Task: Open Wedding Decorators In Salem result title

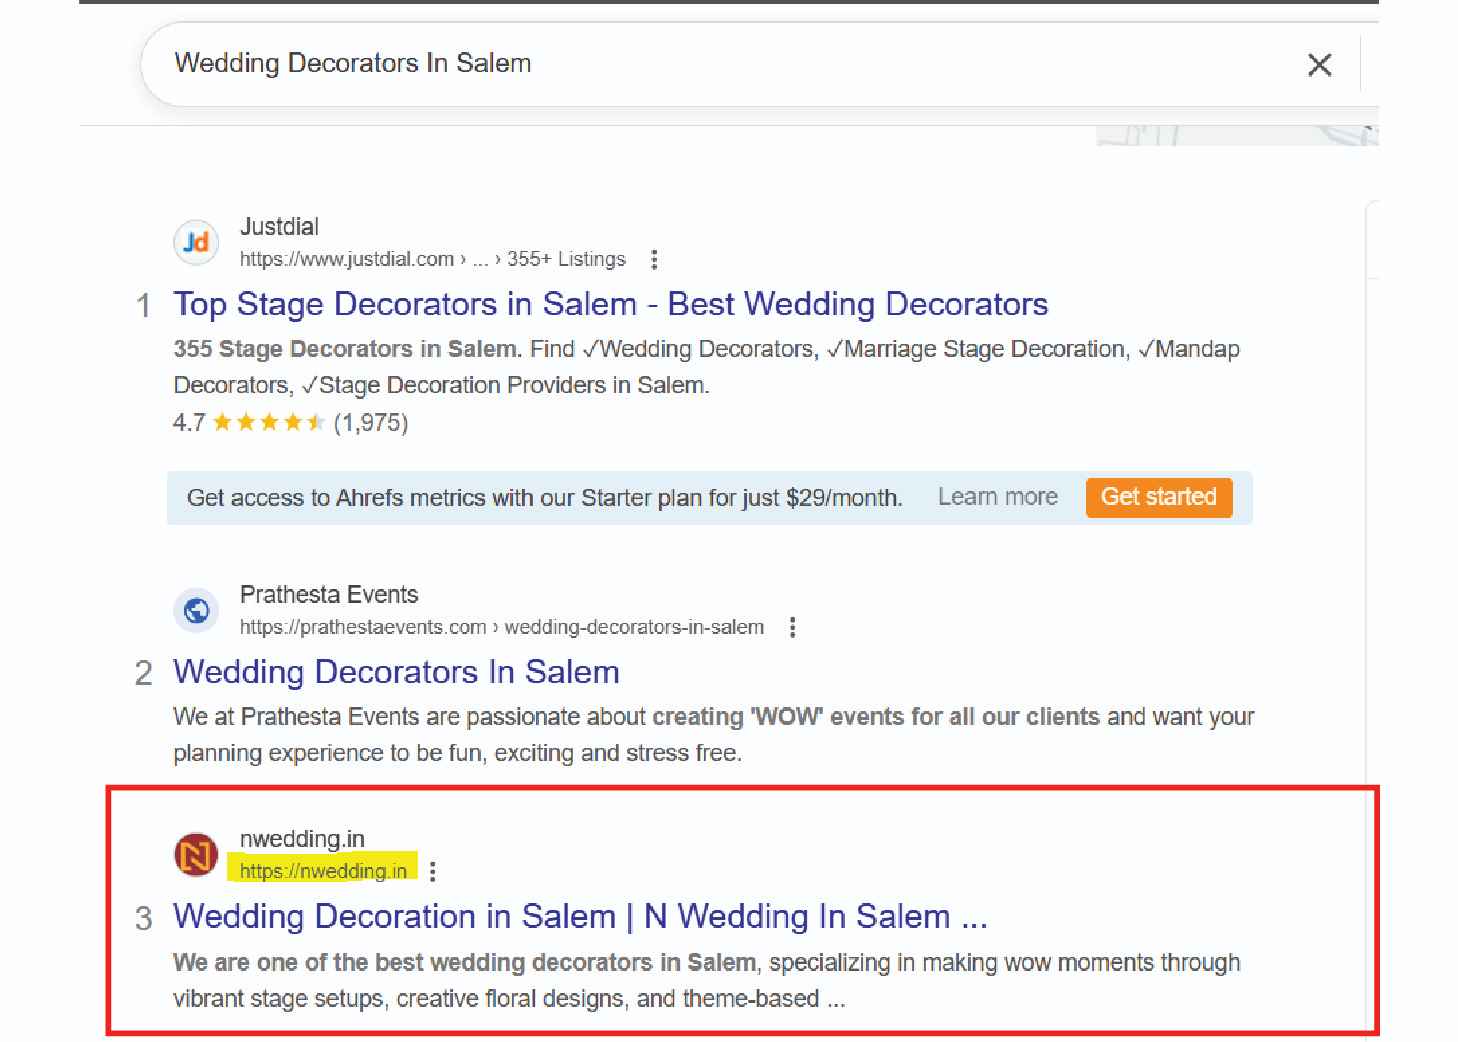Action: click(x=396, y=672)
